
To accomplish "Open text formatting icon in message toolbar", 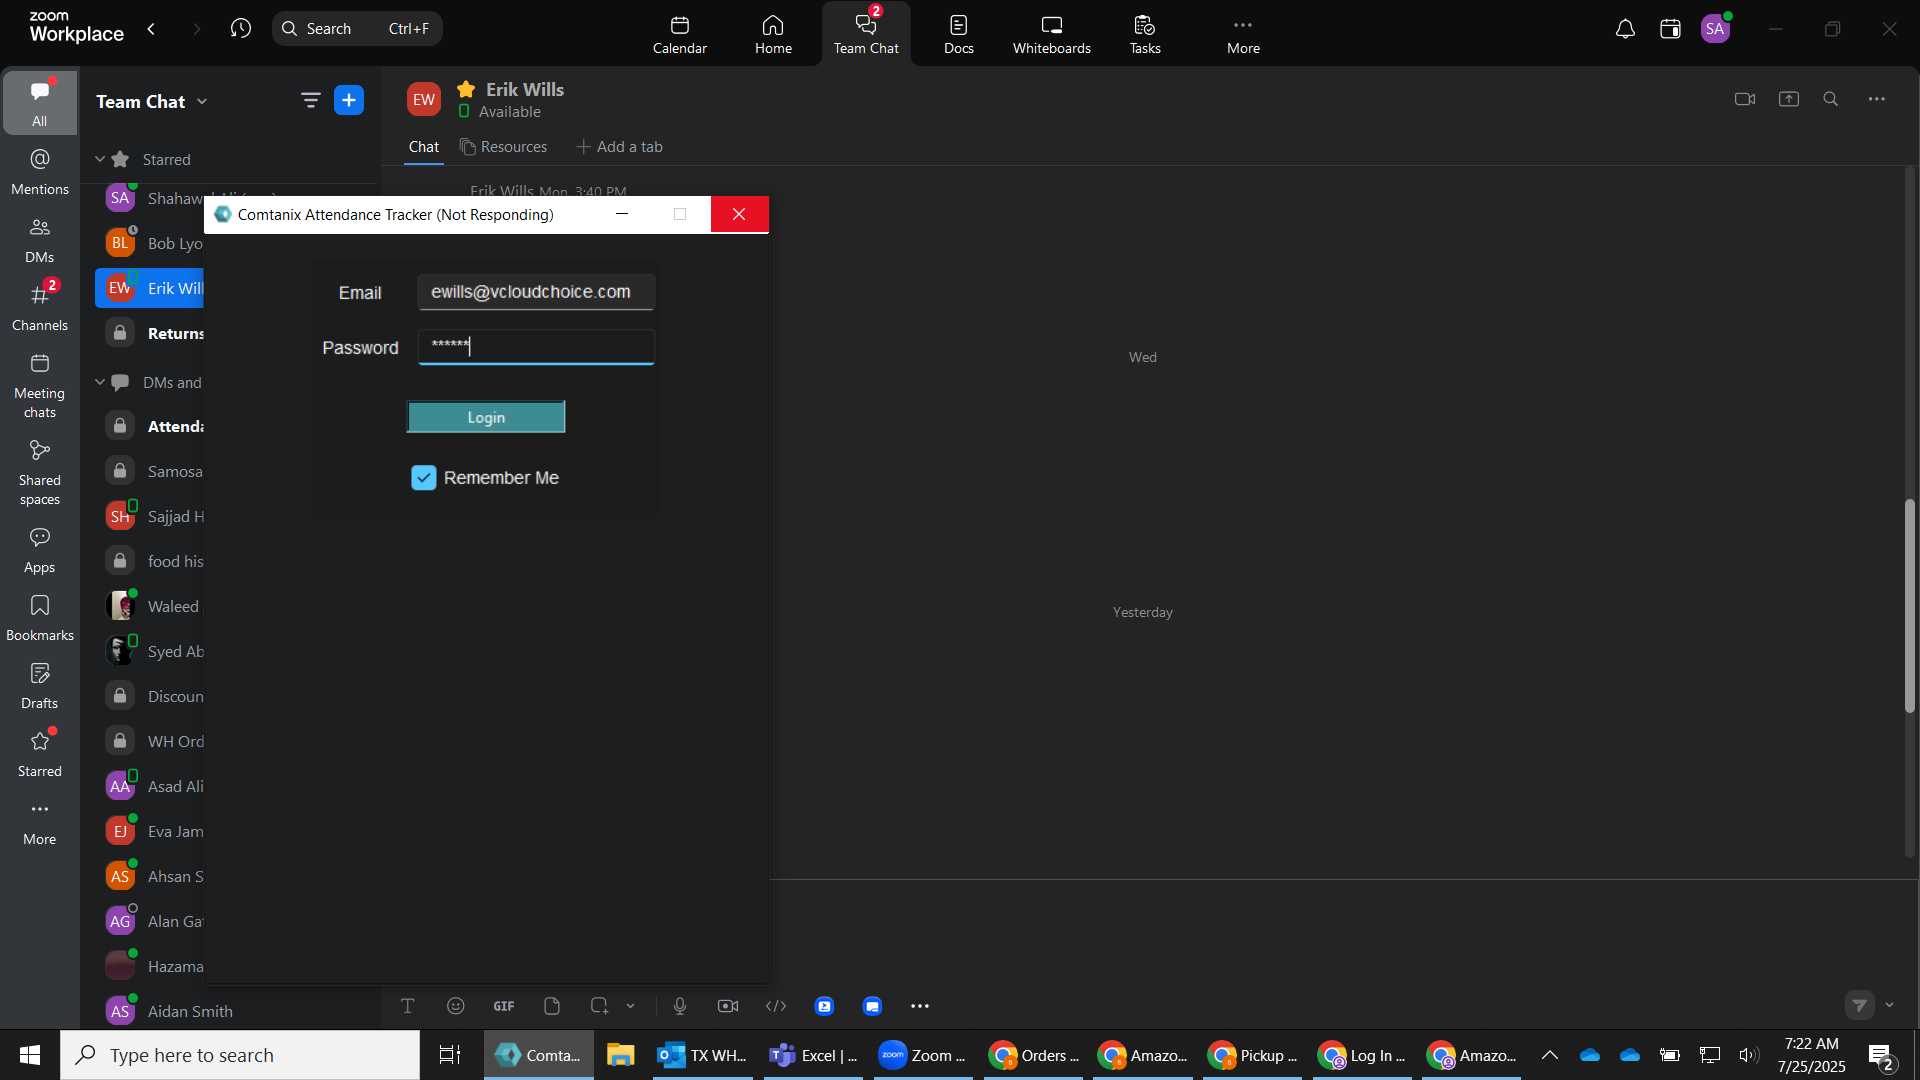I will (408, 1006).
